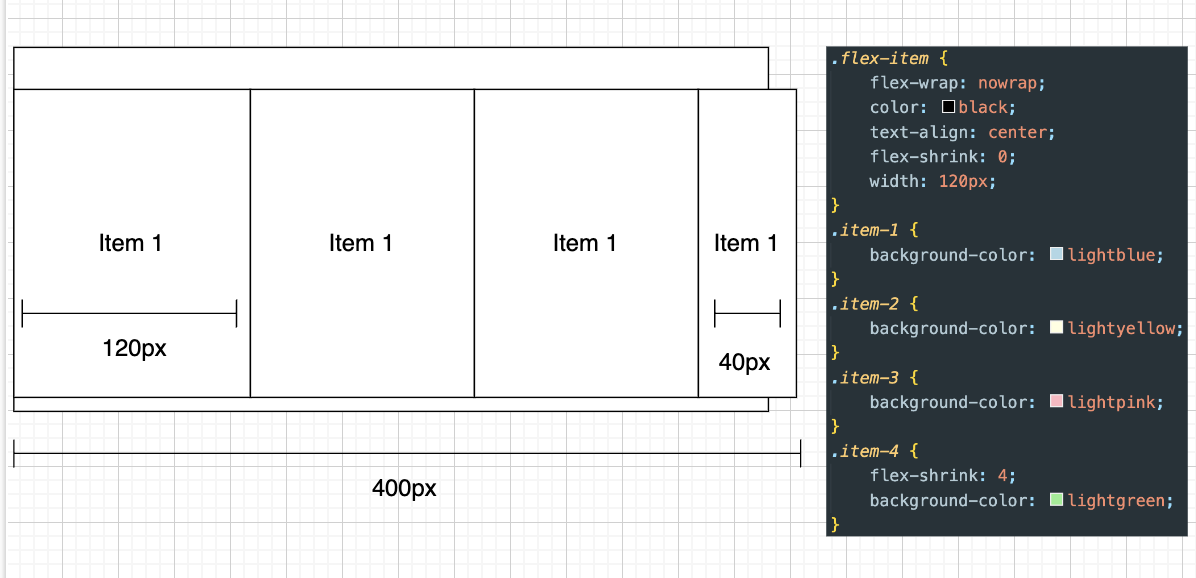Select the 'flex-shrink: 0;' declaration
Image resolution: width=1196 pixels, height=578 pixels.
pos(943,157)
